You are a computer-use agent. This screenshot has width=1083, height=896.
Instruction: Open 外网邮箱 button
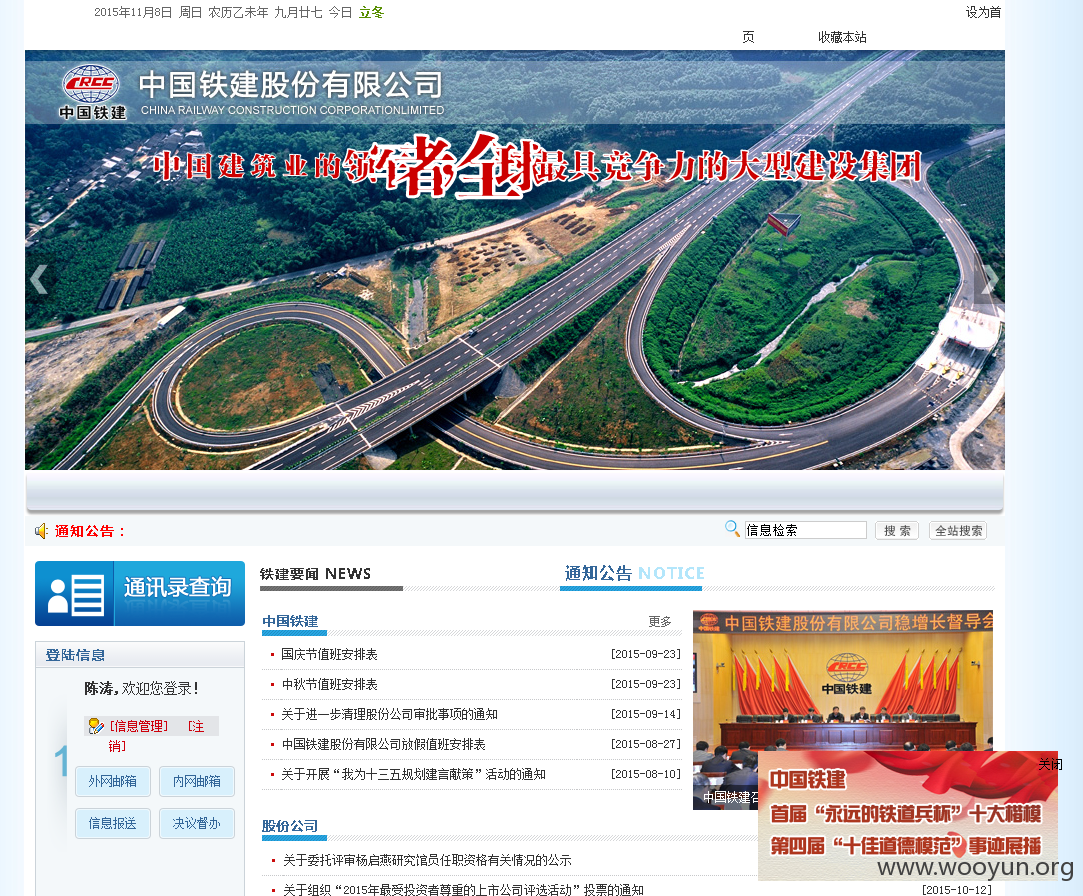113,781
